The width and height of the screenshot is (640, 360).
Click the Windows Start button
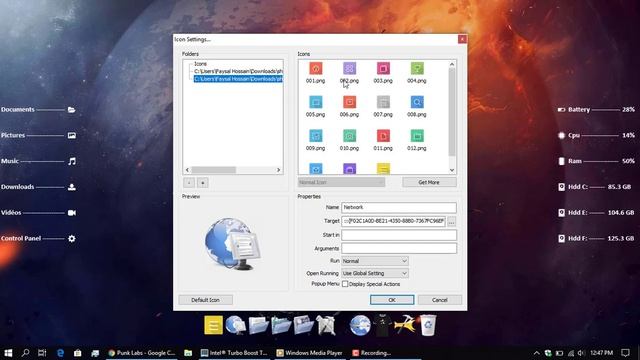(8, 353)
